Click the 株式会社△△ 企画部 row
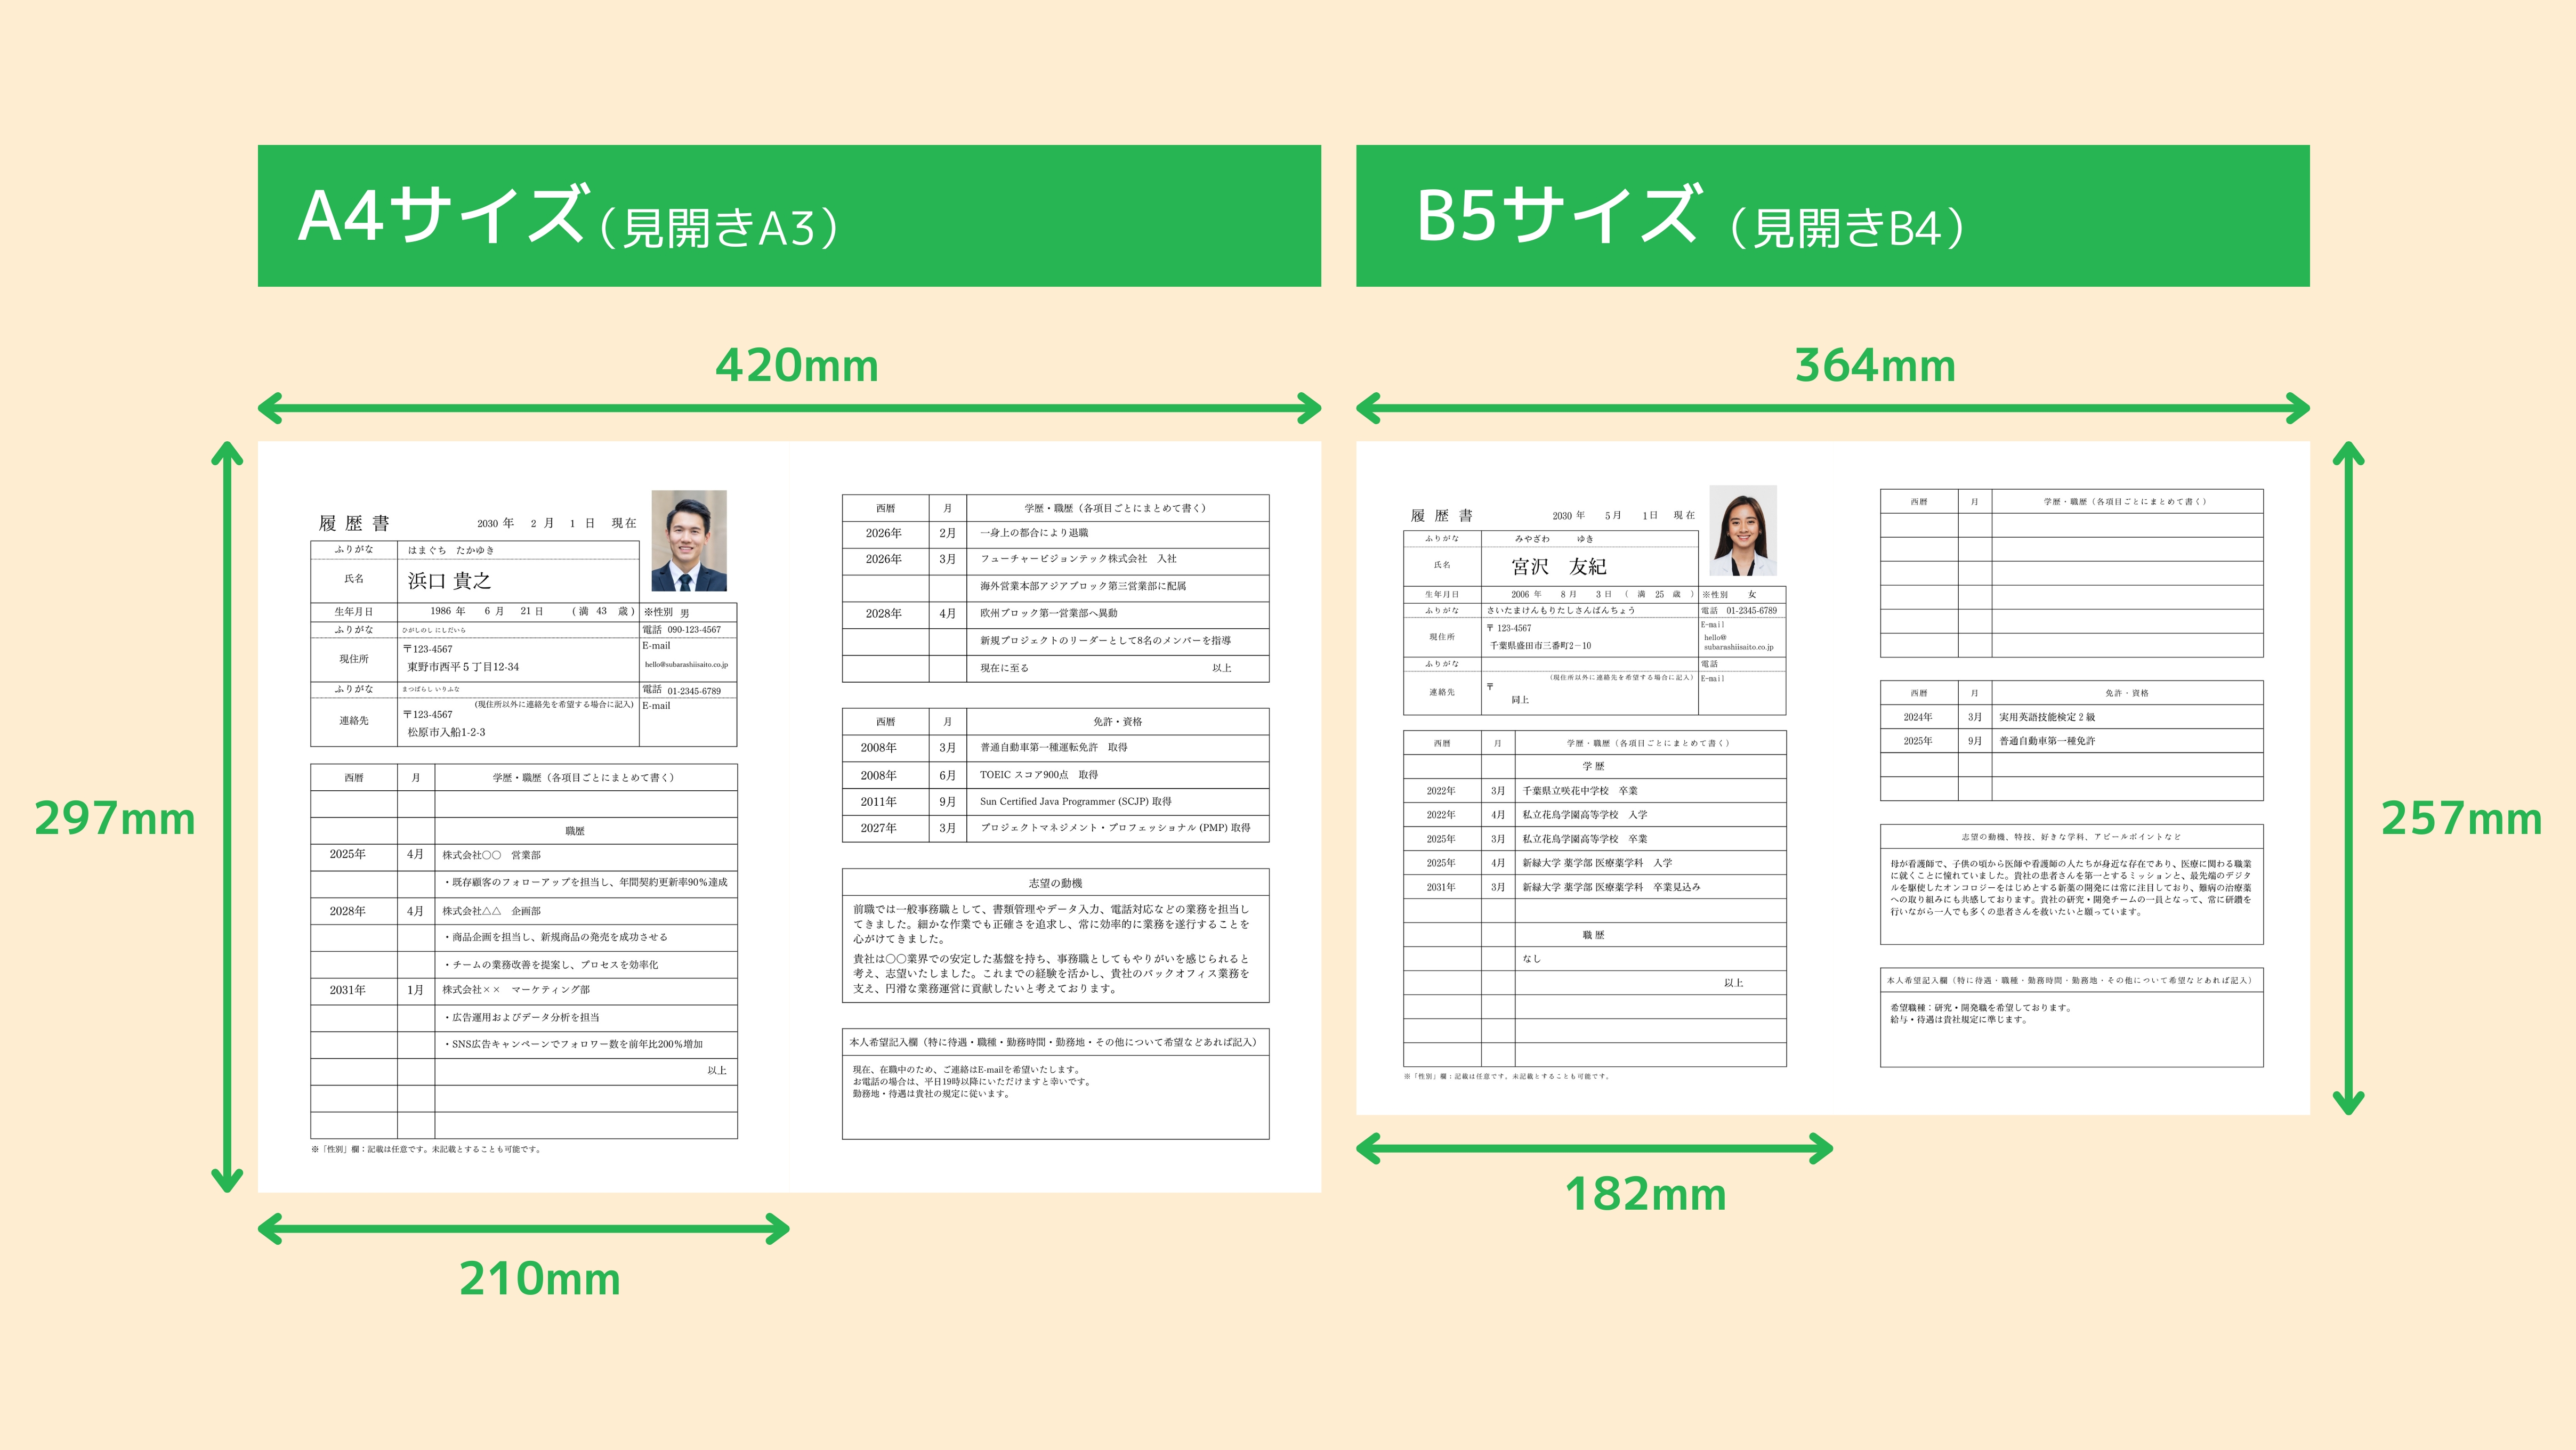Image resolution: width=2576 pixels, height=1450 pixels. (x=524, y=911)
